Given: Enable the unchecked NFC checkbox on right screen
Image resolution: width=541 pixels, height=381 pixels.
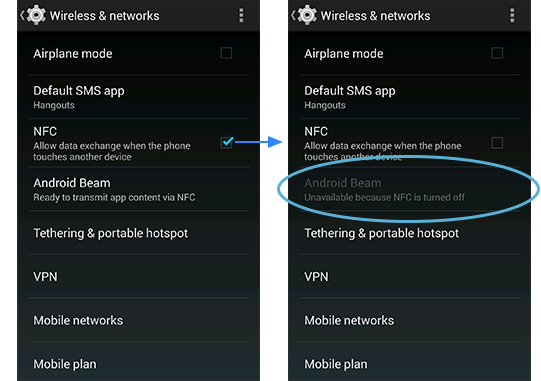Looking at the screenshot, I should pos(497,143).
